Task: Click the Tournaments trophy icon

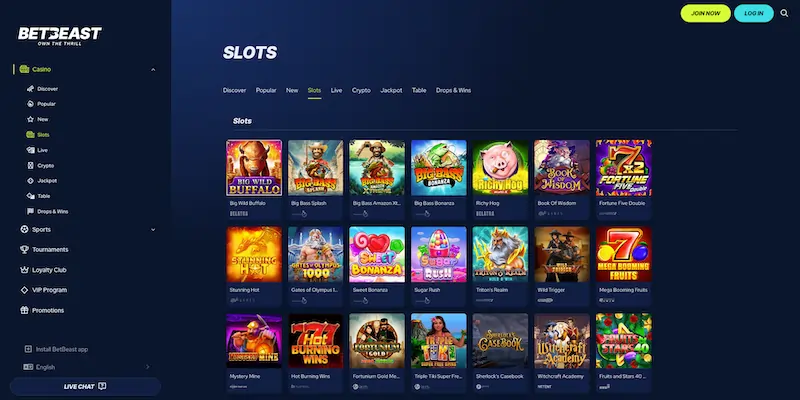Action: (24, 249)
